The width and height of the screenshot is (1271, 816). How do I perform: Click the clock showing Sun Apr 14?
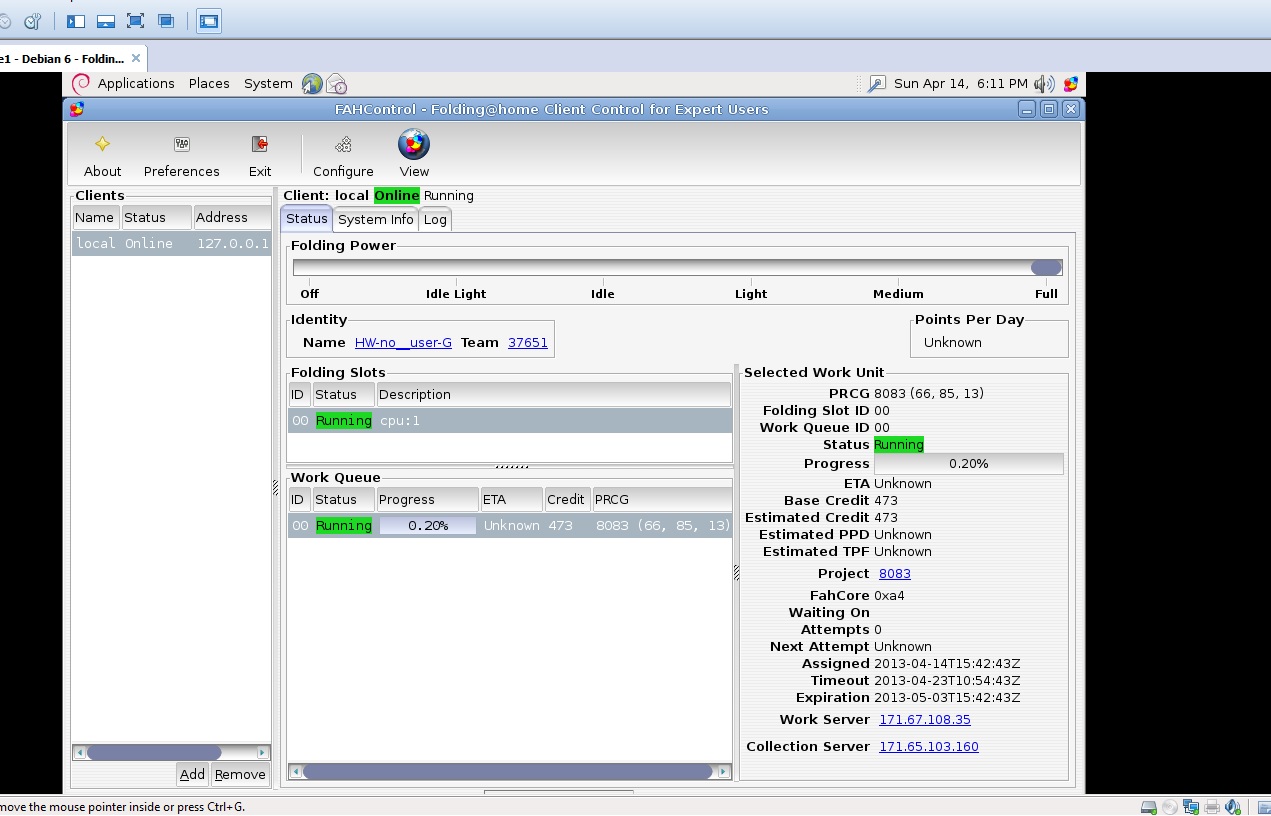pyautogui.click(x=961, y=84)
